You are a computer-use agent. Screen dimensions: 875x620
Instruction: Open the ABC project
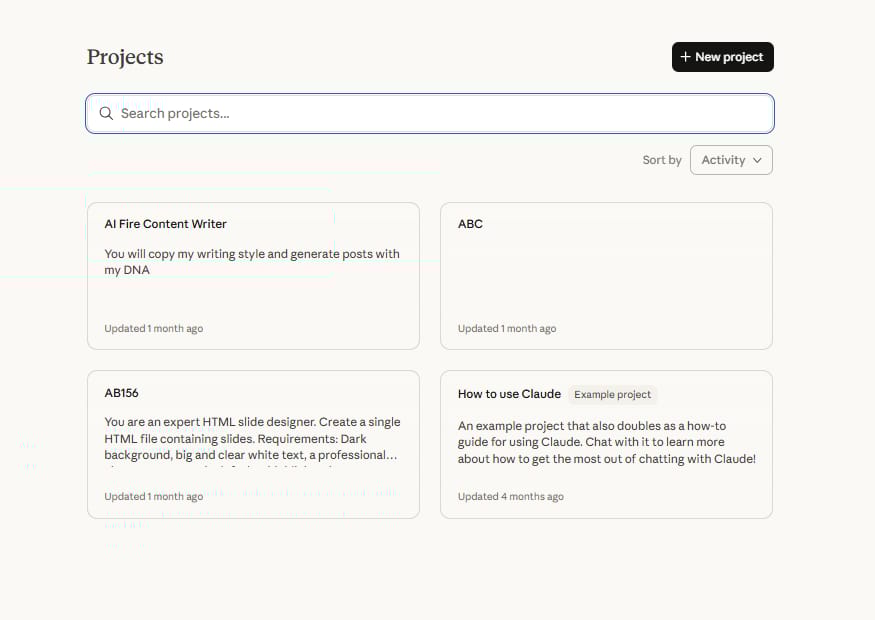point(606,275)
